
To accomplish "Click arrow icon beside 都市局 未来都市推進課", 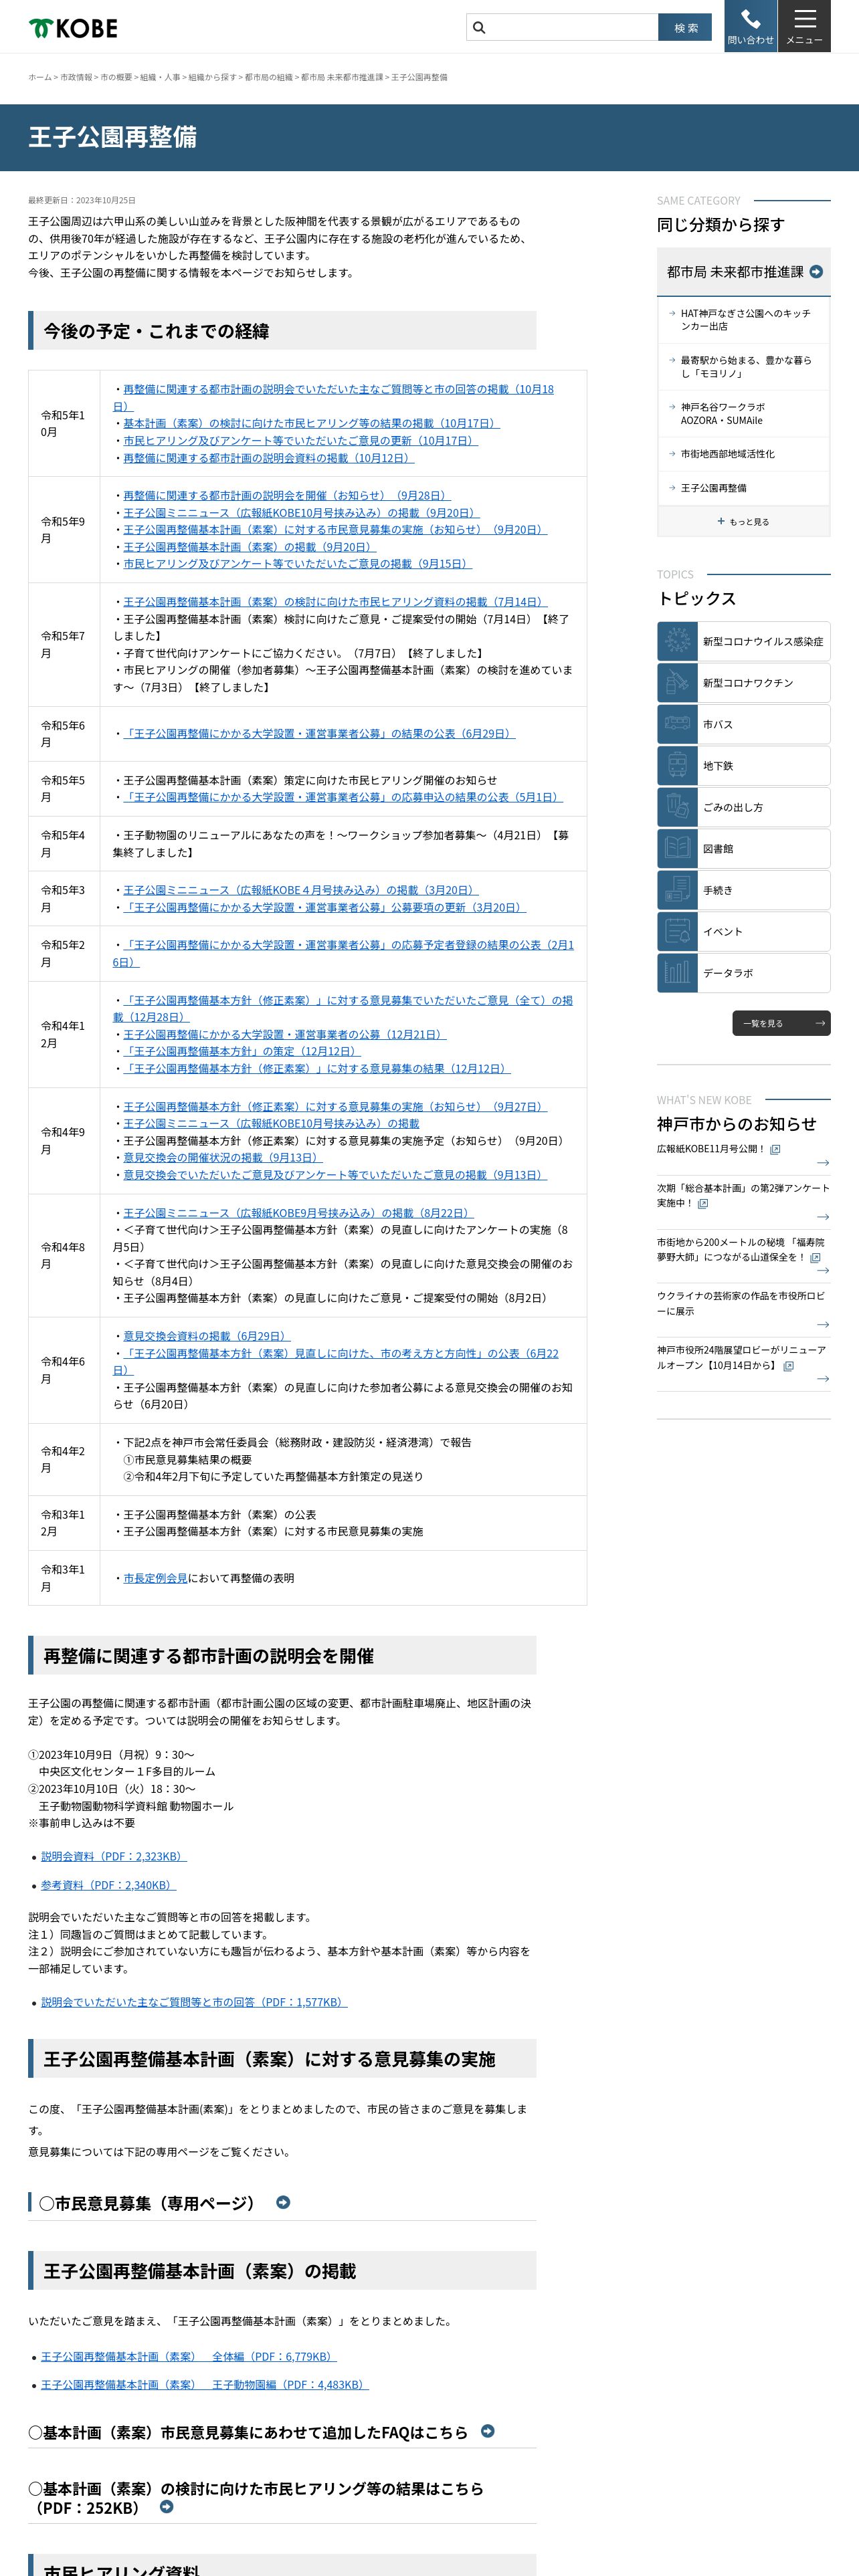I will [x=816, y=272].
